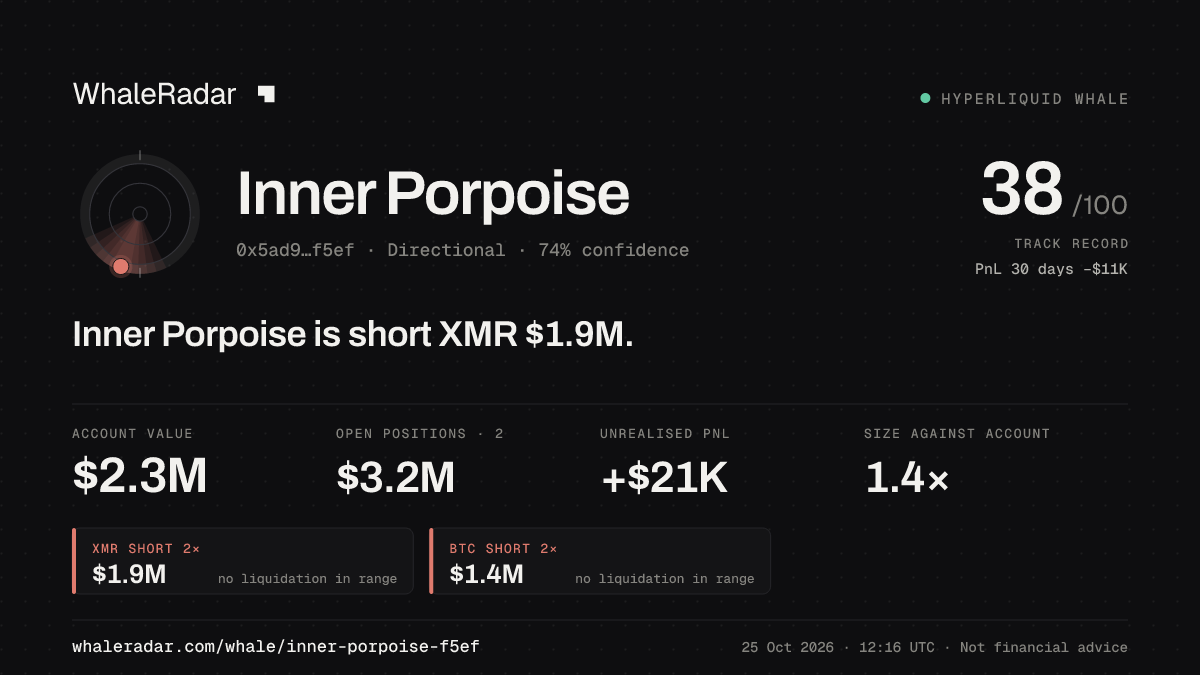Click the XMR SHORT 2× label

coord(146,549)
